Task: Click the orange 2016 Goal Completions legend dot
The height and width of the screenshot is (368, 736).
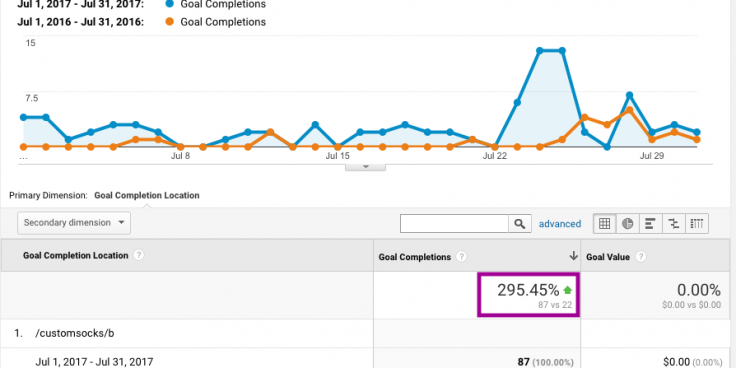Action: pyautogui.click(x=170, y=22)
